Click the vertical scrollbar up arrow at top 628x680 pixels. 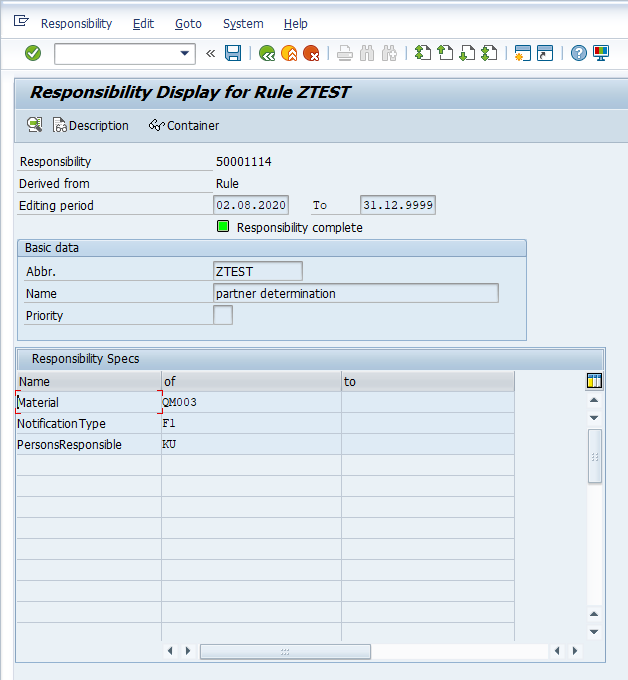[594, 400]
